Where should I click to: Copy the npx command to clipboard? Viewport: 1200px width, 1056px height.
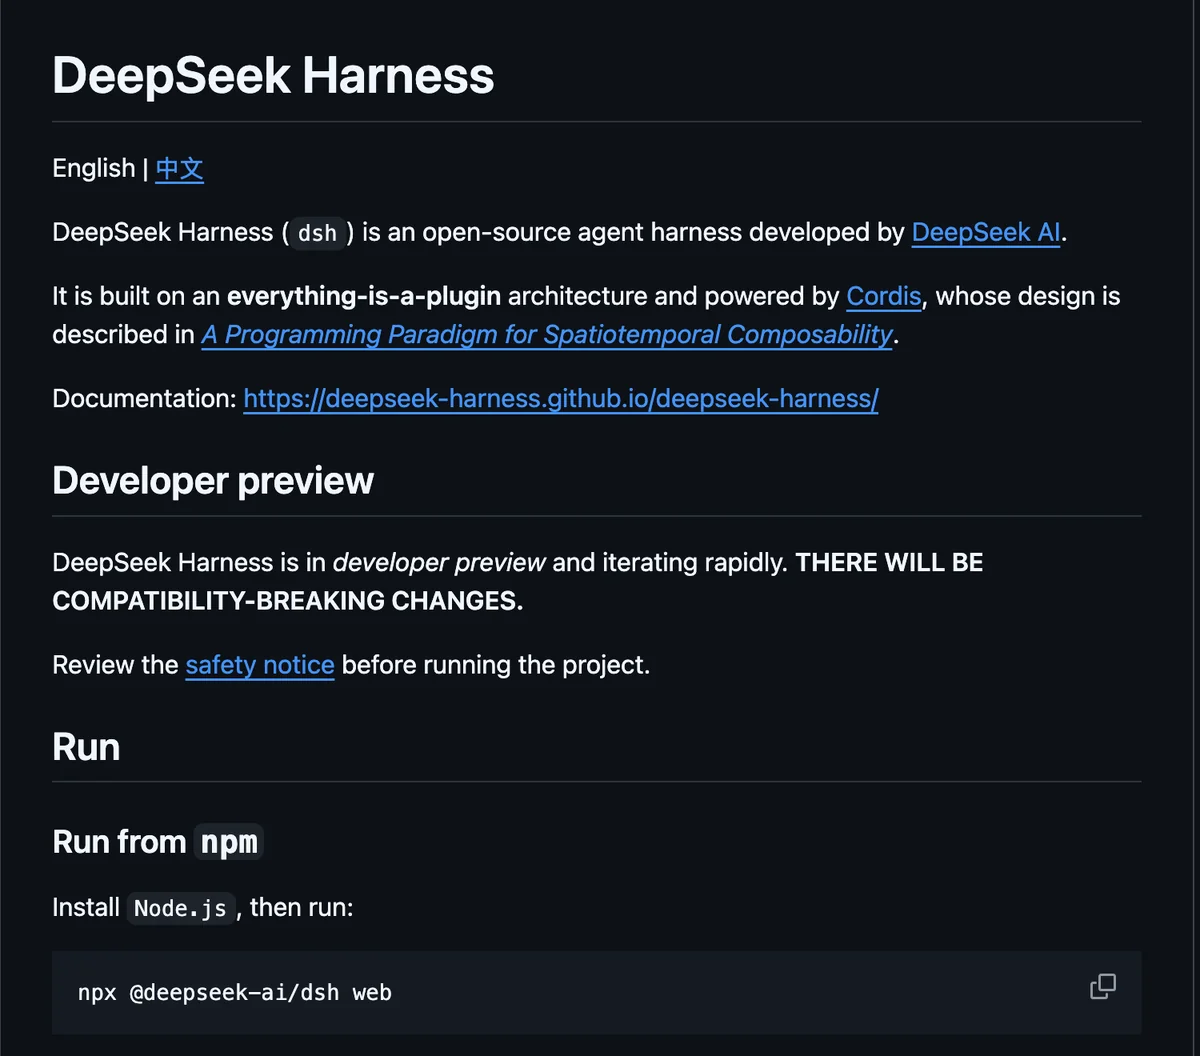coord(1102,987)
